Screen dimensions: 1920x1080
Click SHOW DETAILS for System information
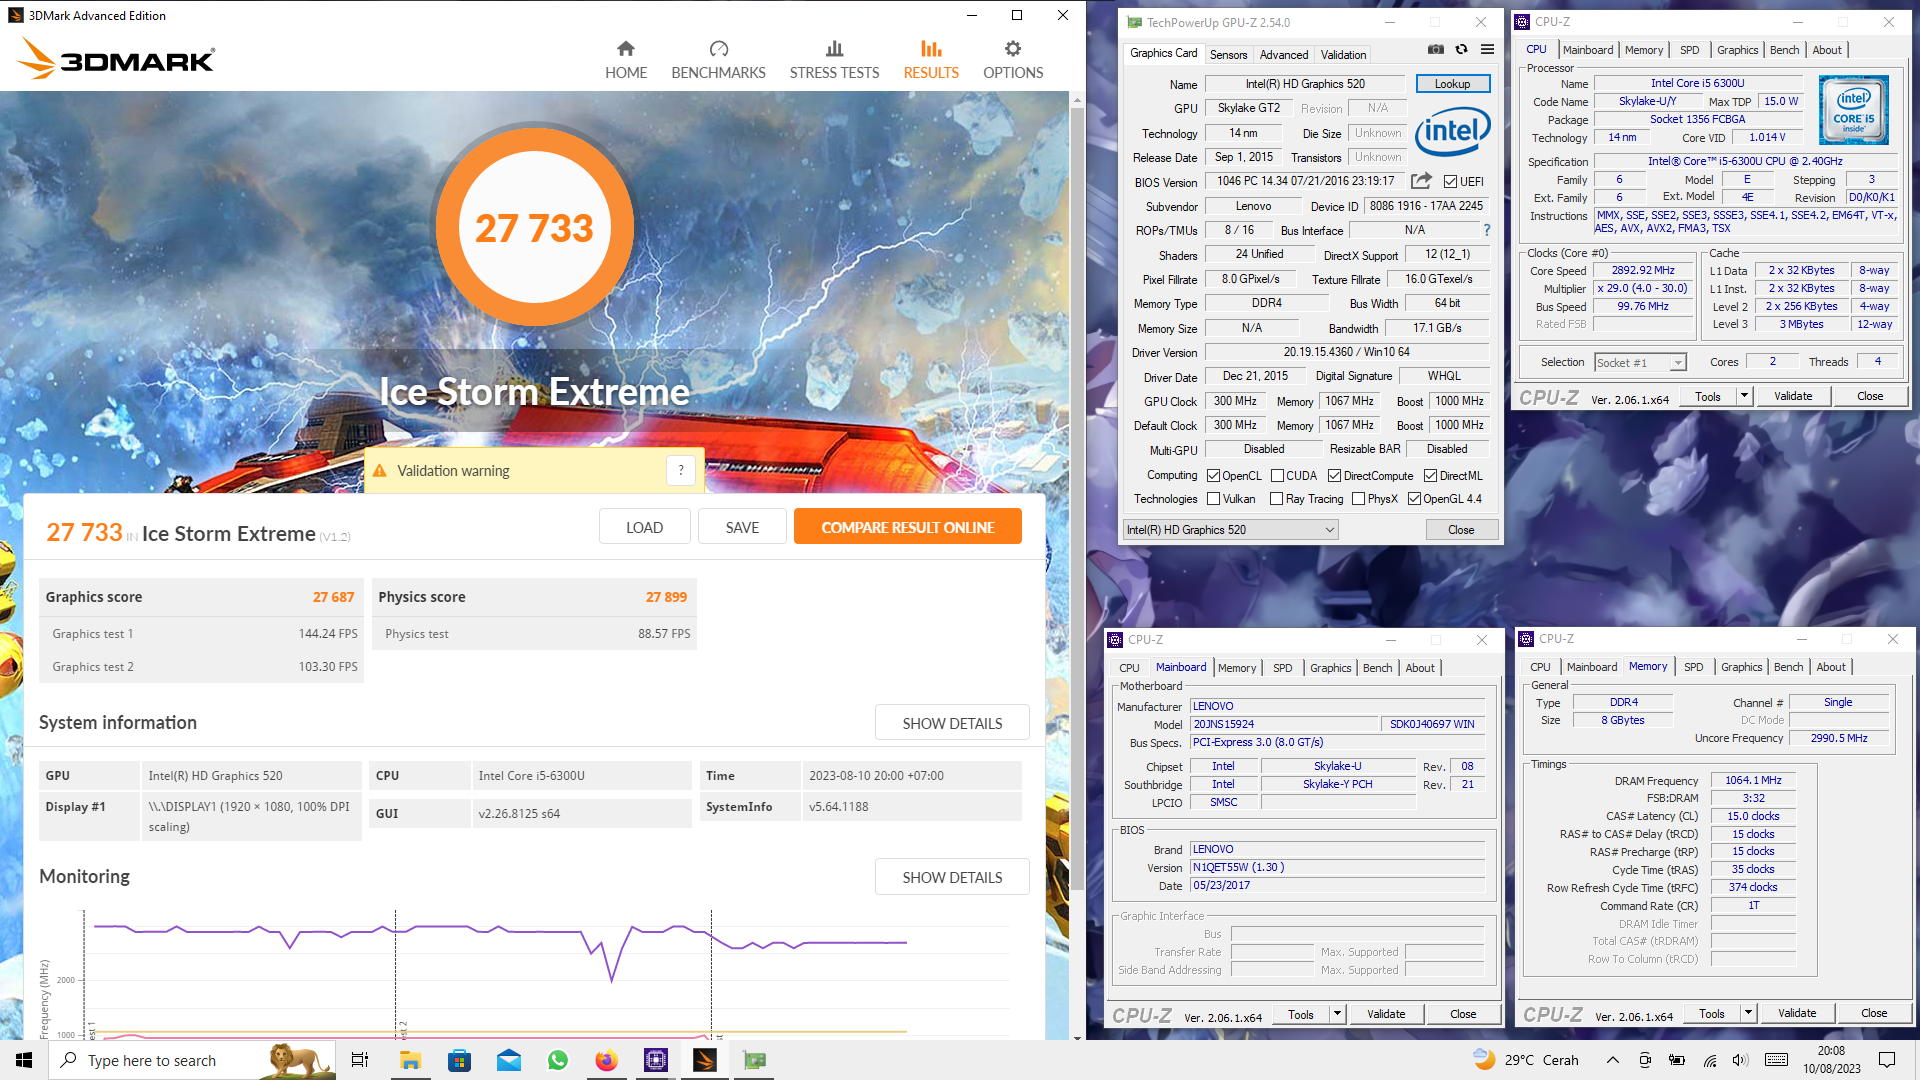click(952, 723)
